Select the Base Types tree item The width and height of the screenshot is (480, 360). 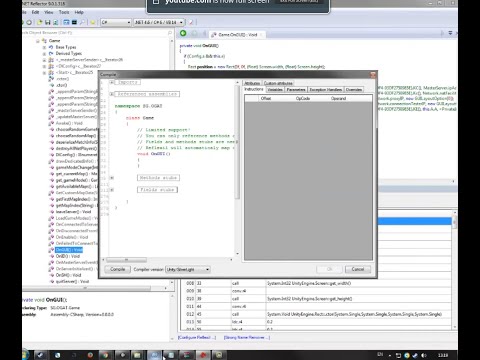point(66,47)
